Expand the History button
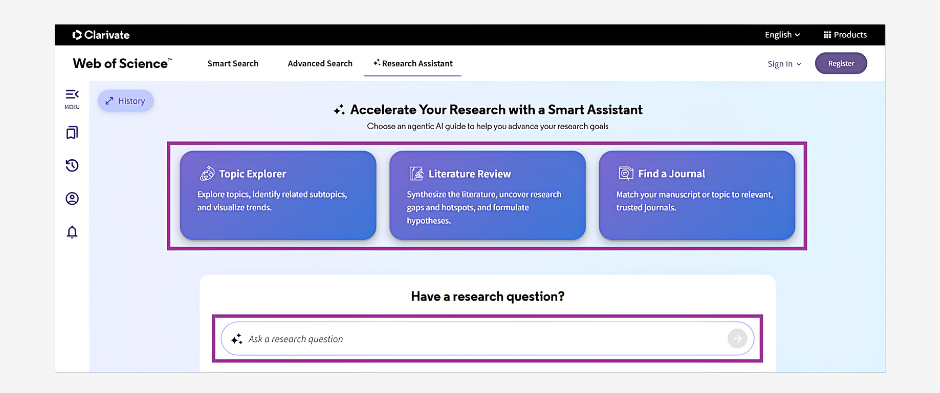Screen dimensions: 940x393 click(126, 101)
